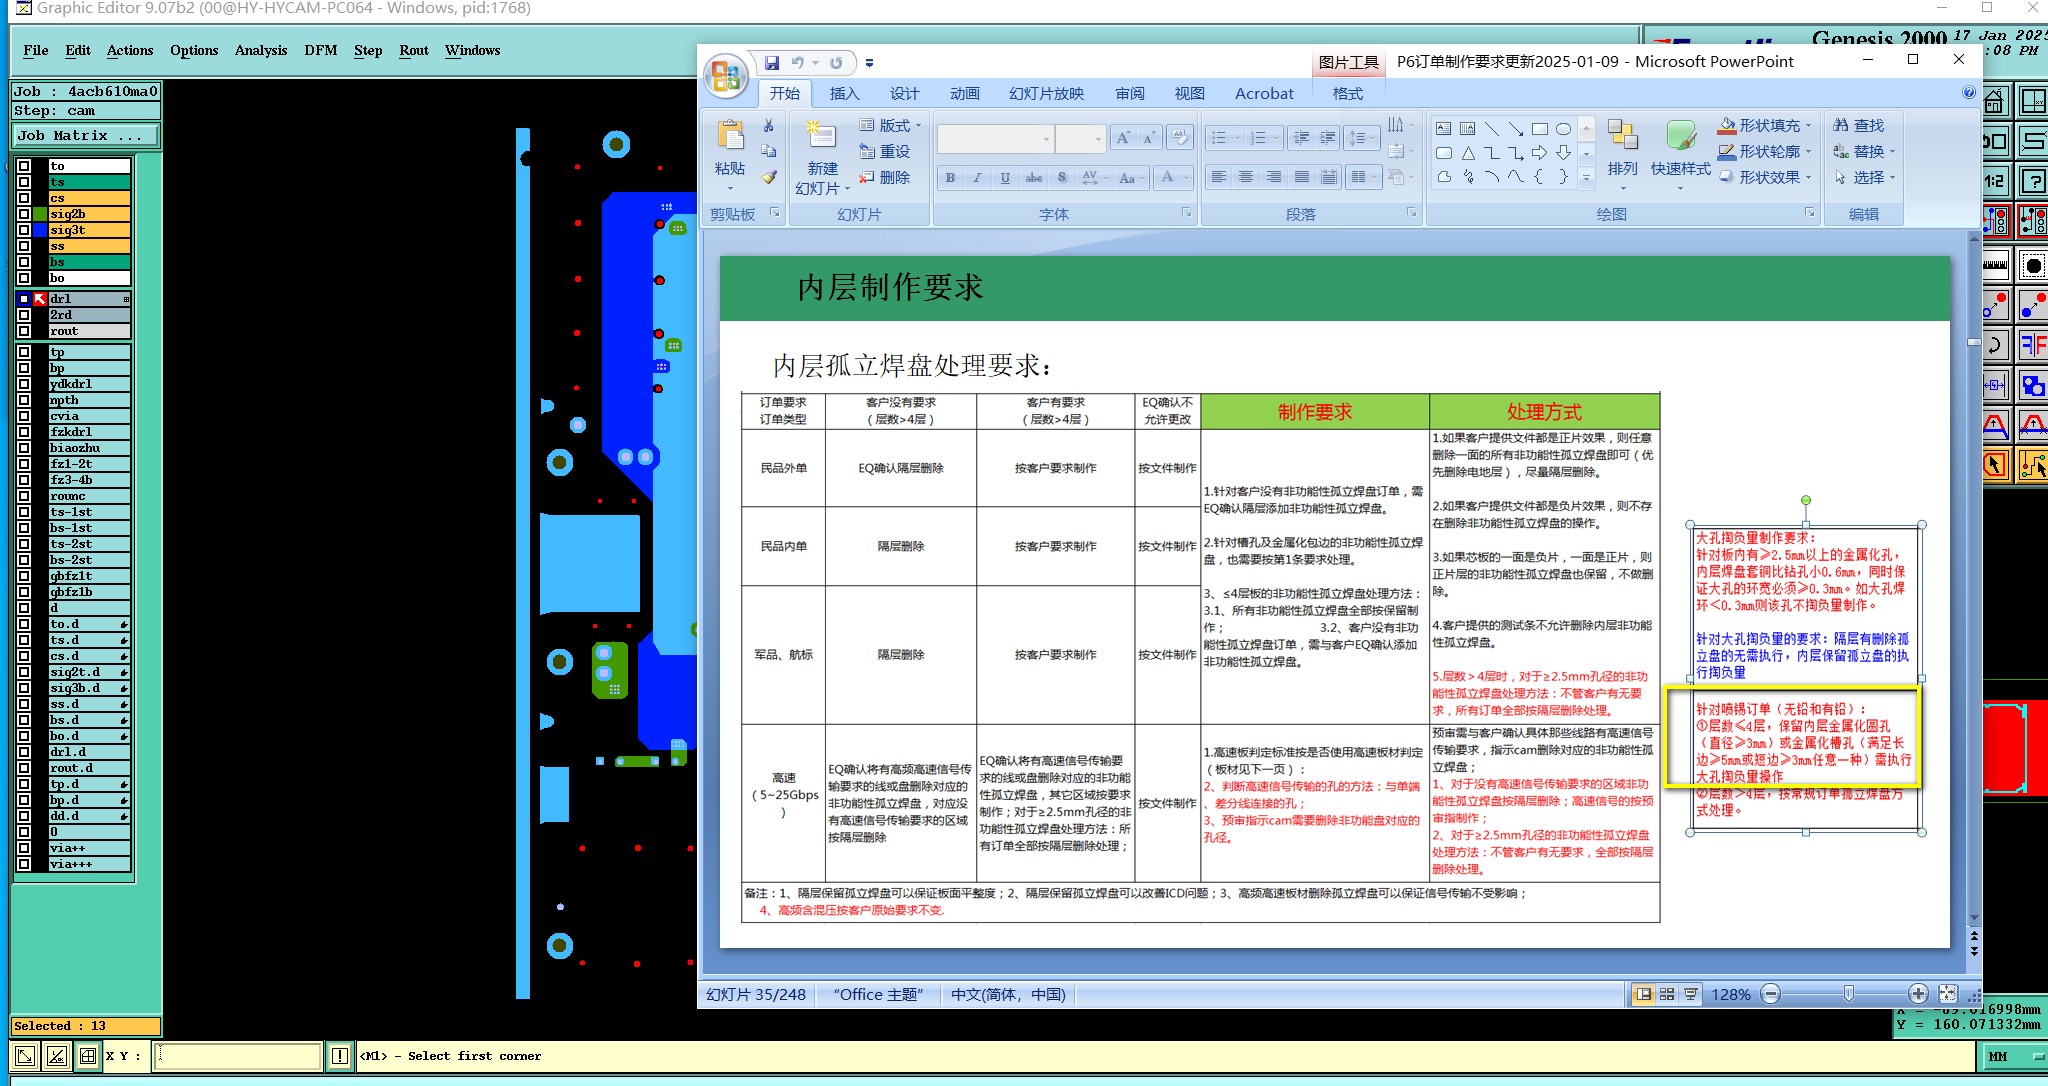The image size is (2048, 1086).
Task: Click the Job Matrix button
Action: click(x=86, y=135)
